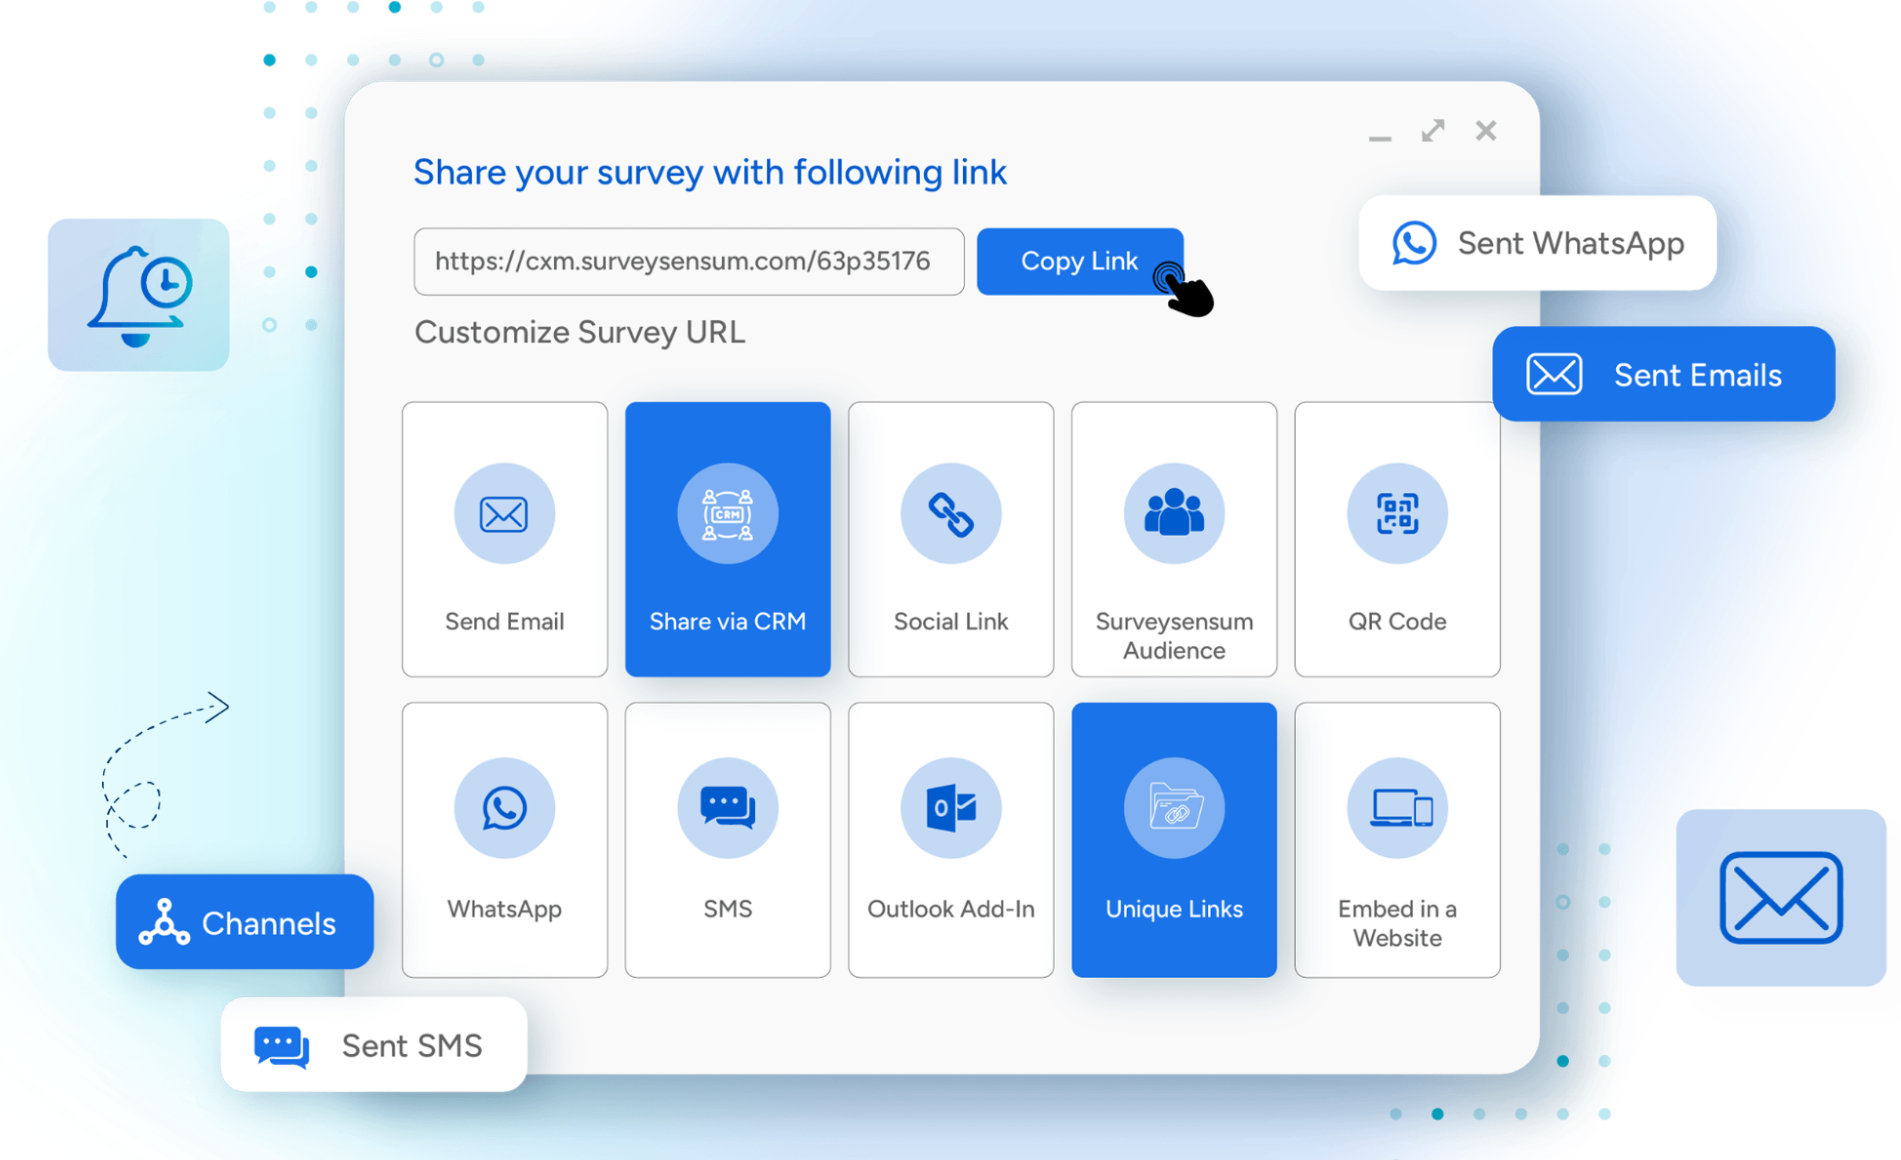Click the SMS chat bubble icon
Image resolution: width=1901 pixels, height=1160 pixels.
pos(727,808)
